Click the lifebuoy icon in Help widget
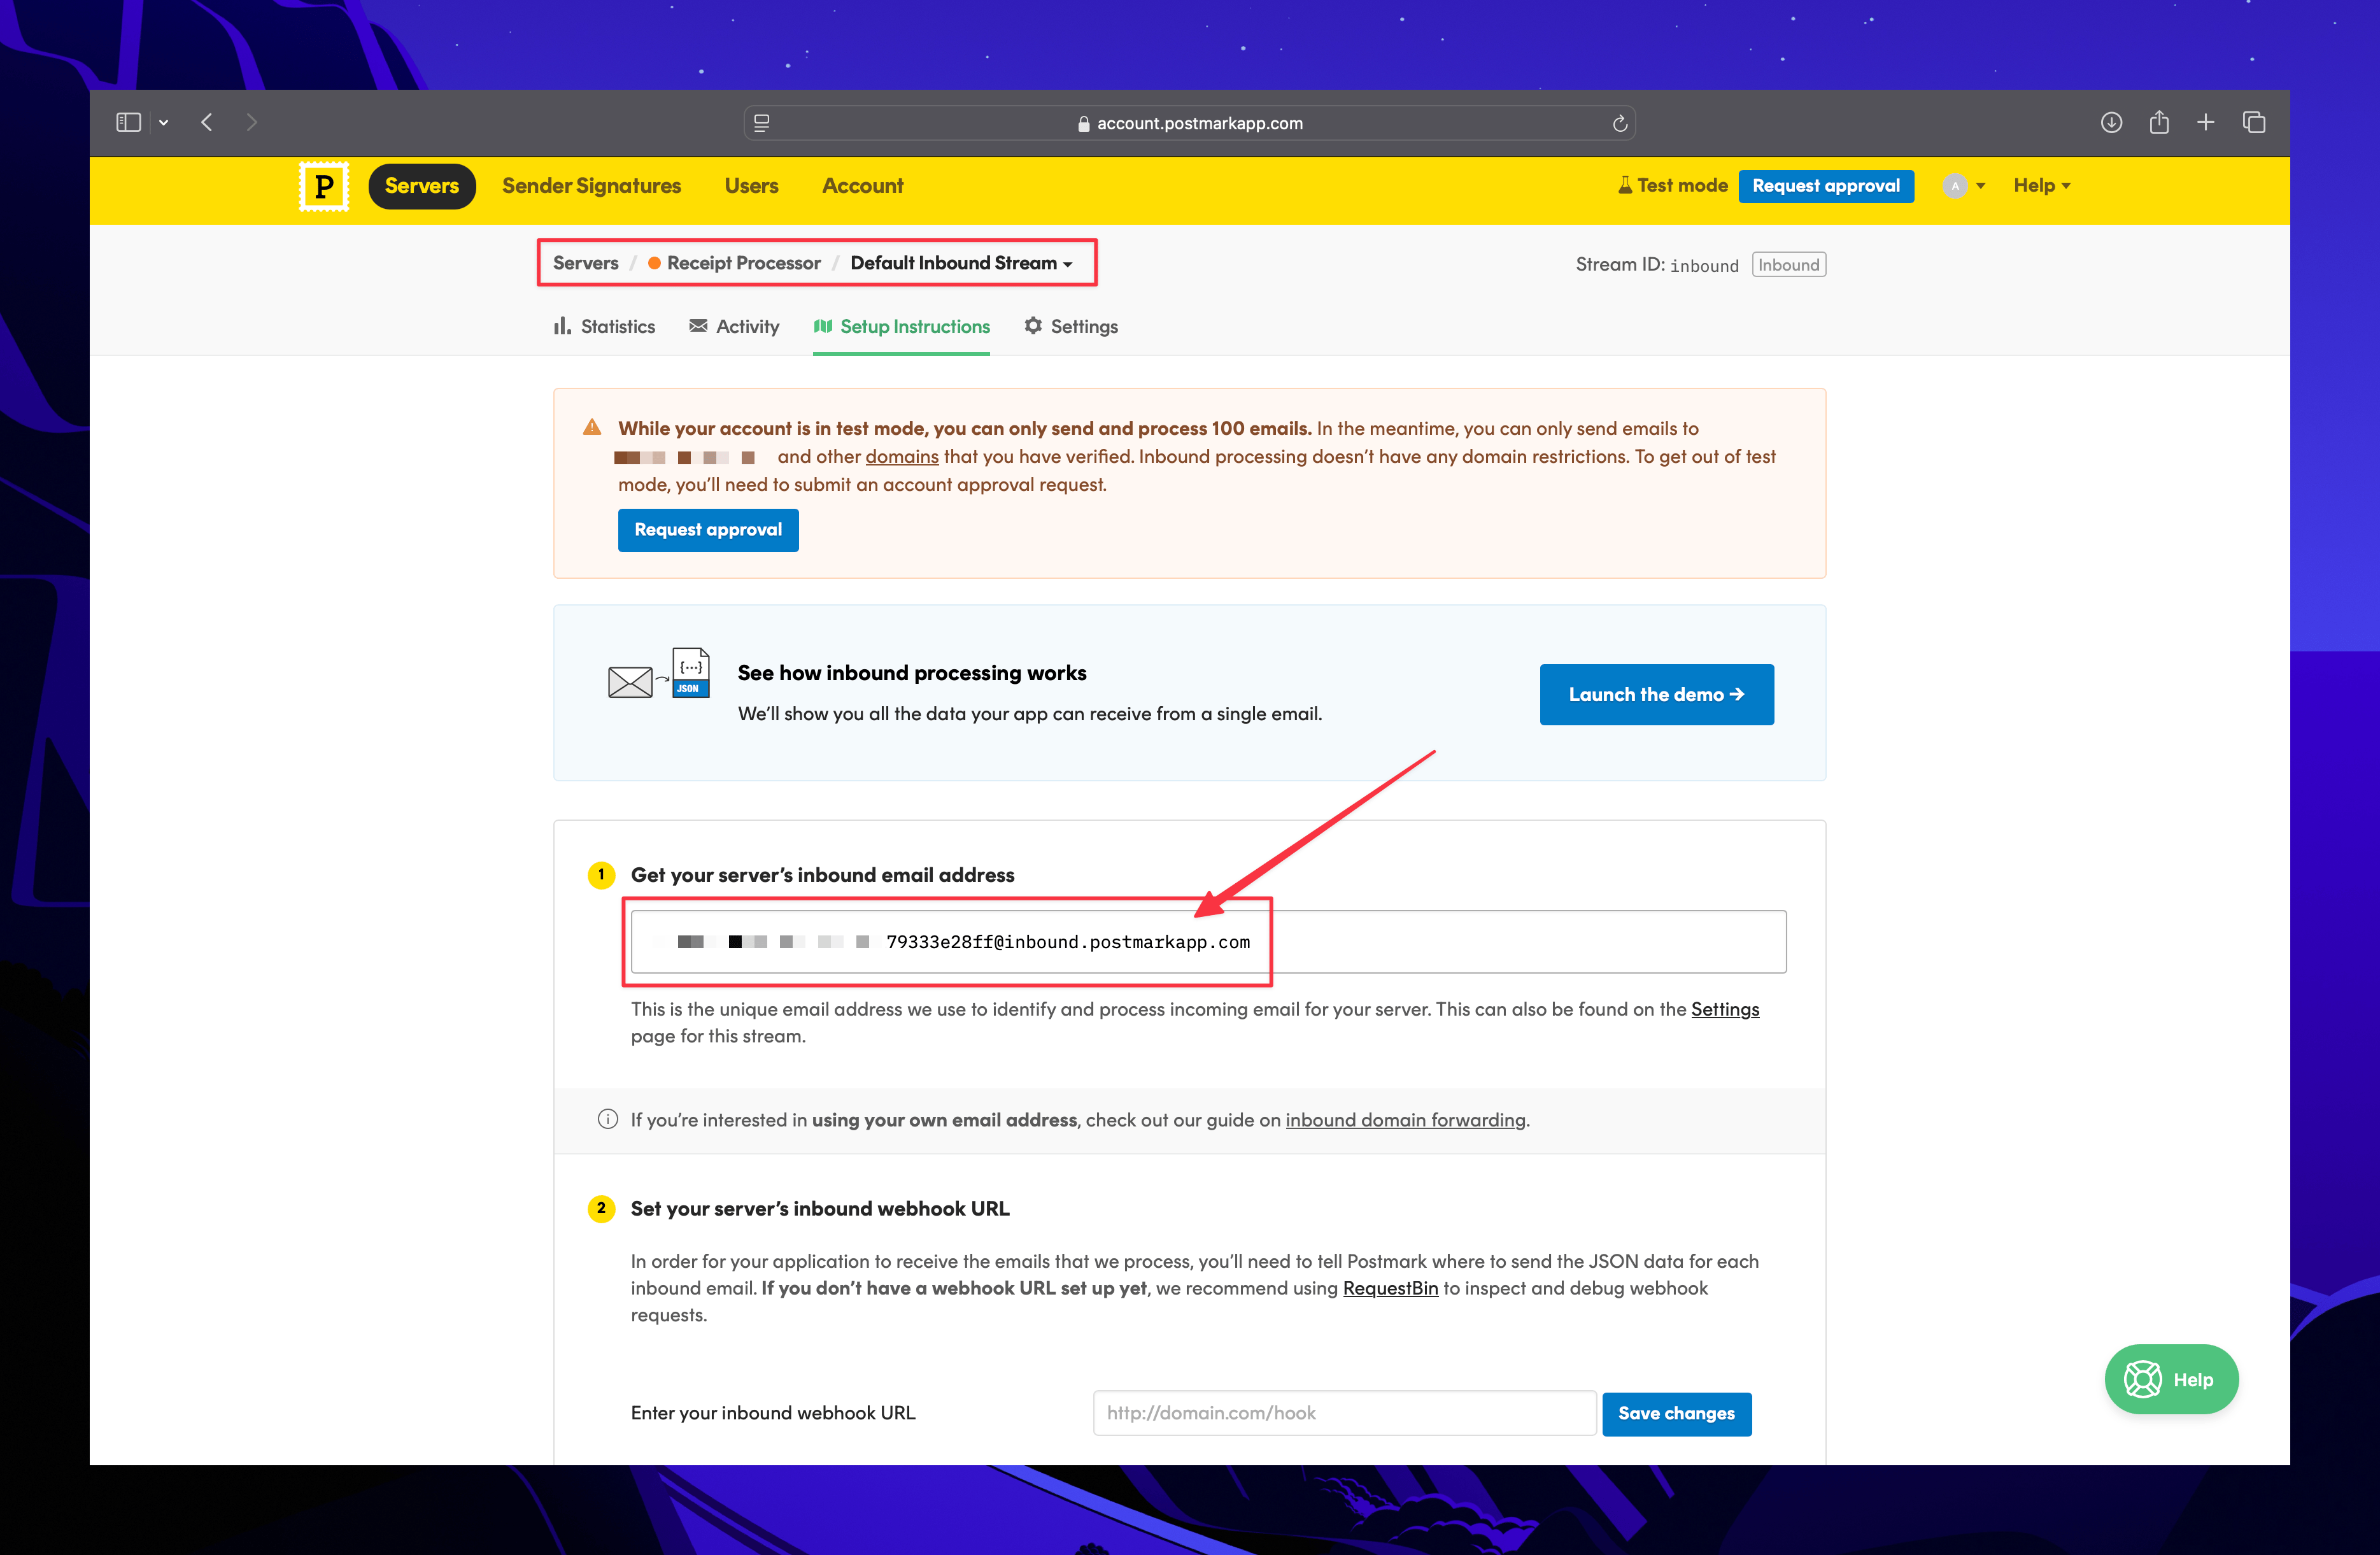Viewport: 2380px width, 1555px height. pos(2142,1379)
